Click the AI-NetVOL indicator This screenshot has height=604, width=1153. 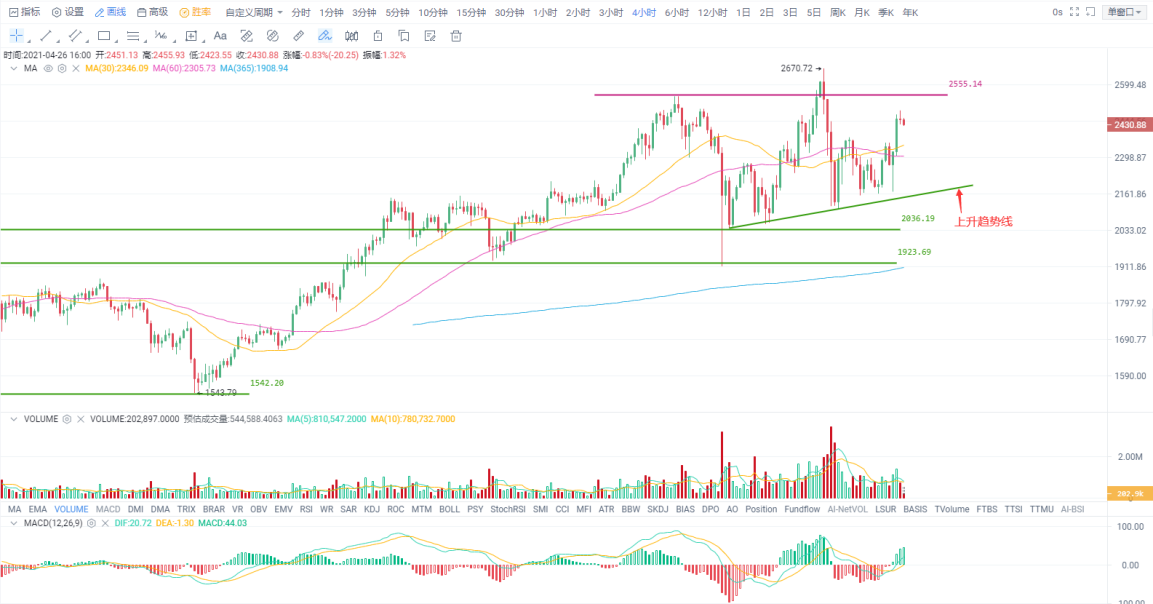[x=847, y=509]
